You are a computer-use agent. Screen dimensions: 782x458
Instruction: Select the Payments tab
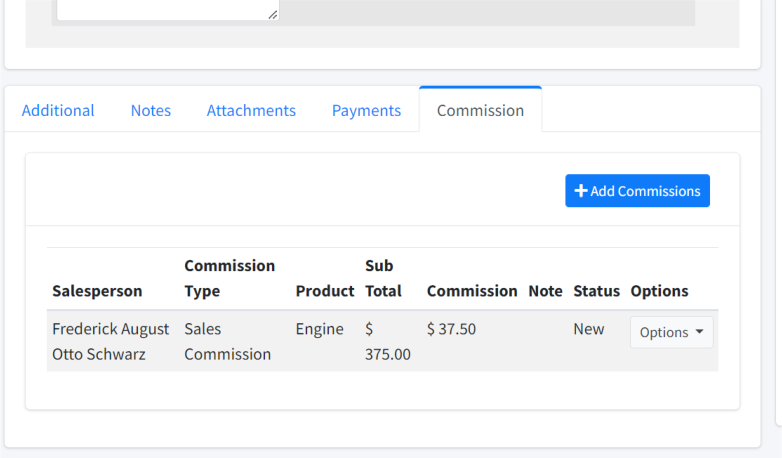(367, 110)
